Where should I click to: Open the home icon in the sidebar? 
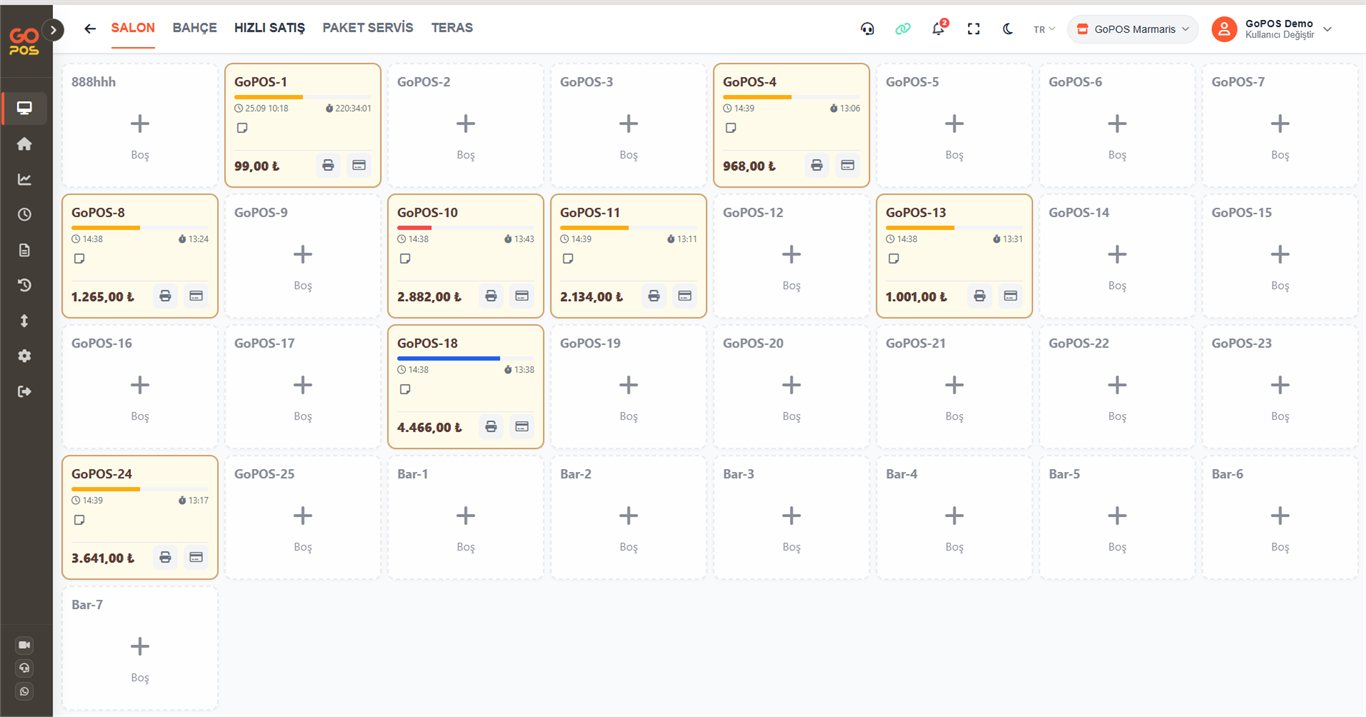point(25,144)
